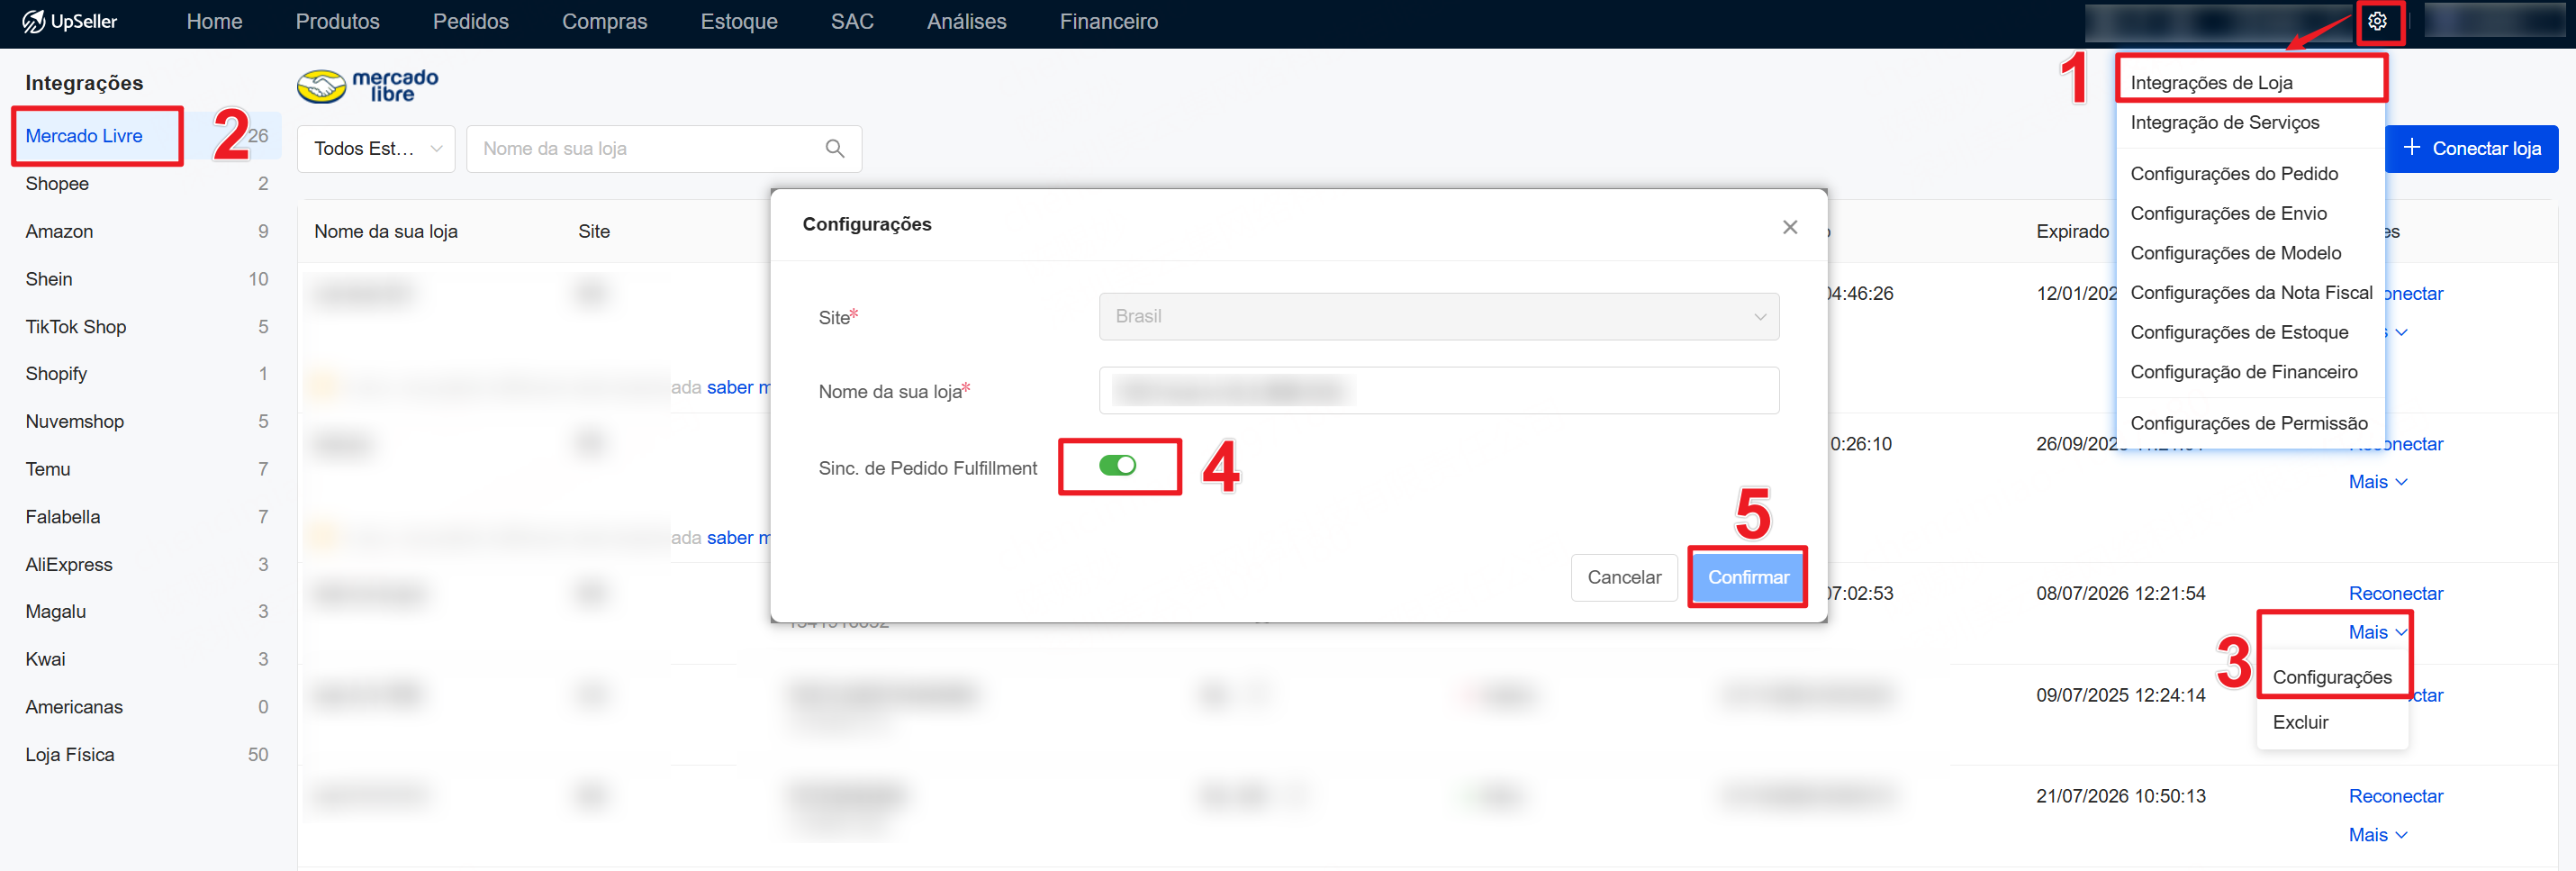Viewport: 2576px width, 871px height.
Task: Close the Configurações dialog with X
Action: click(x=1789, y=227)
